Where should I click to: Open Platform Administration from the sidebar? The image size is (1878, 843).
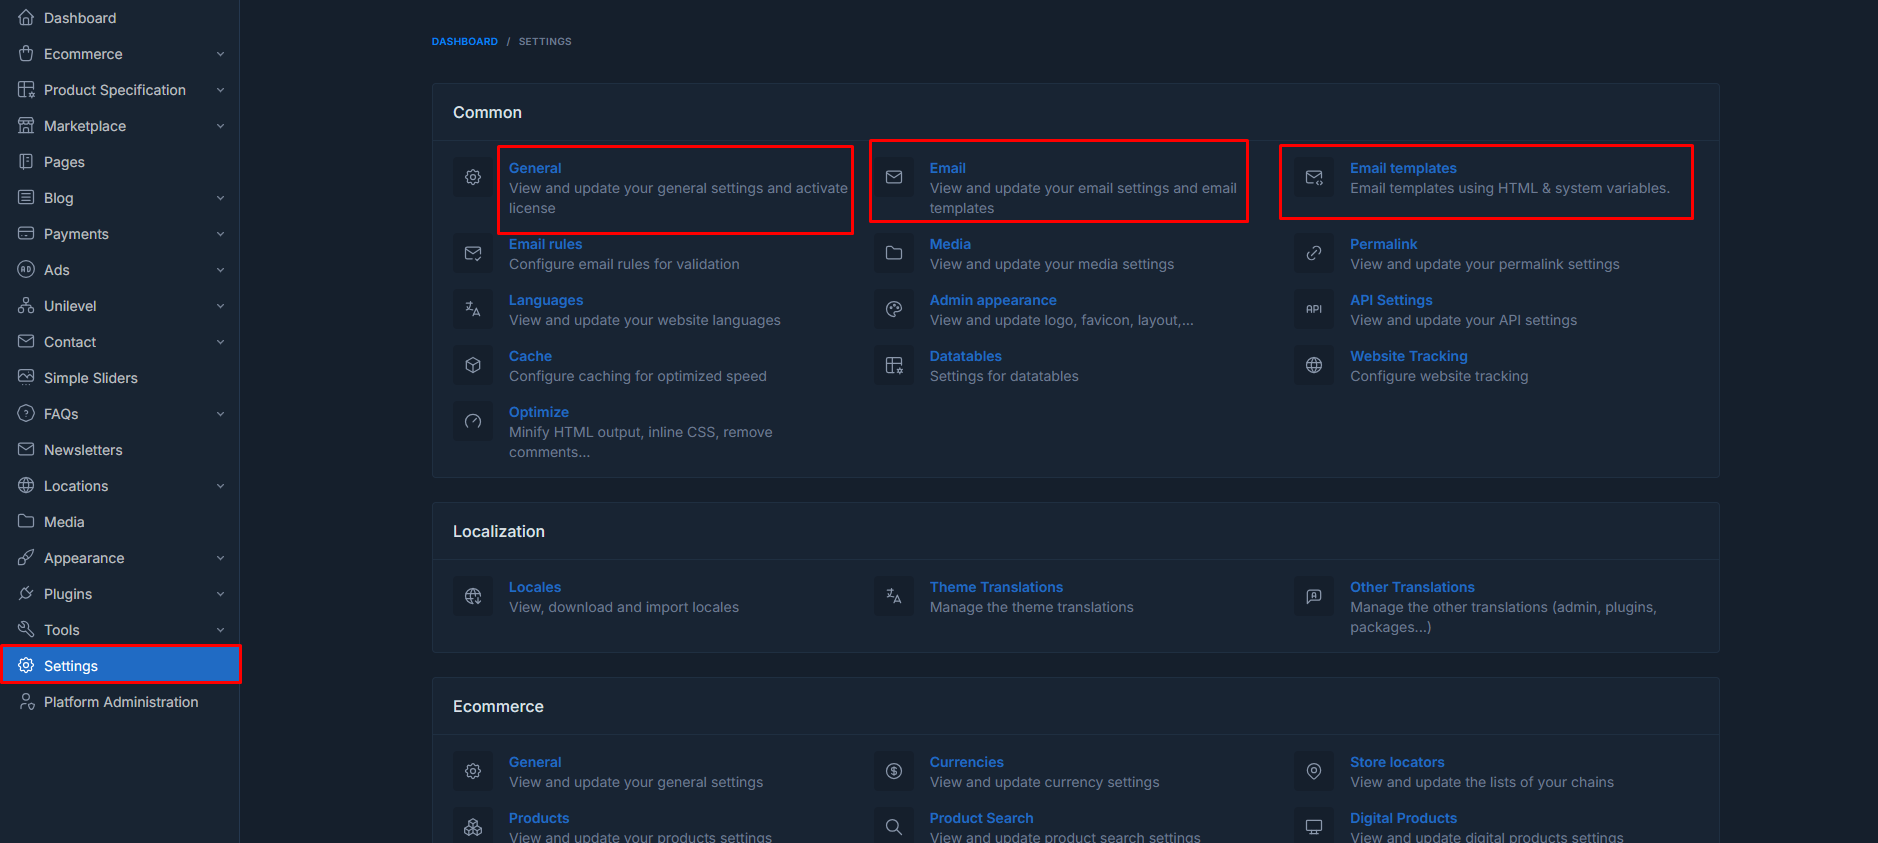point(121,702)
